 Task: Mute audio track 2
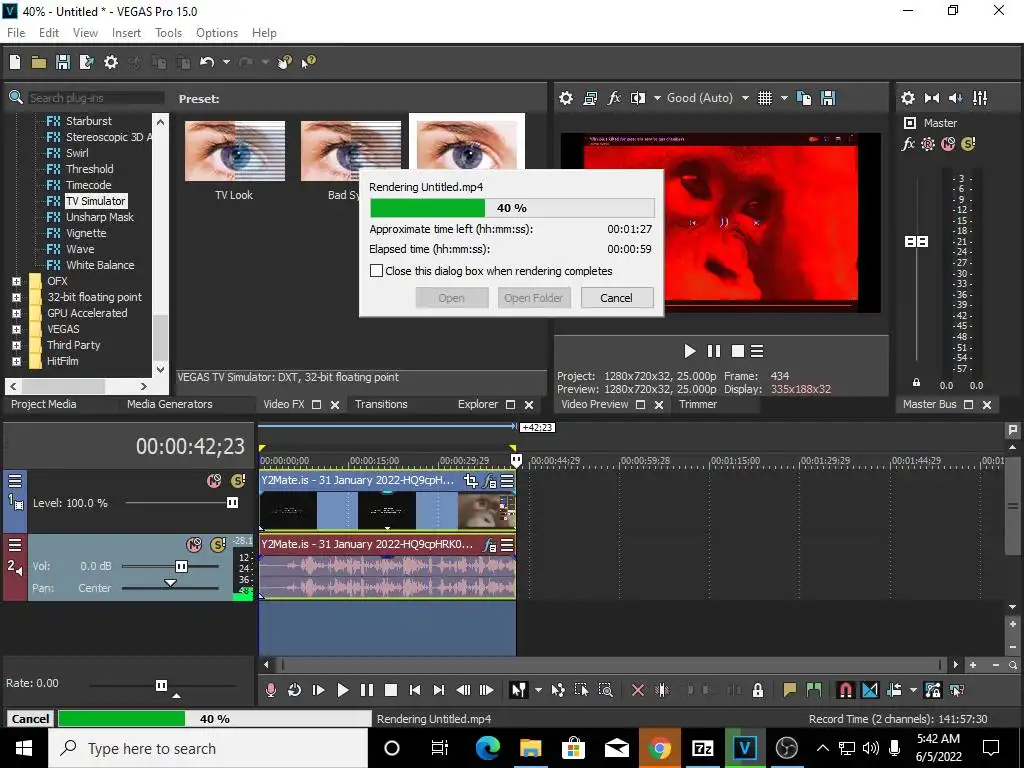(194, 544)
